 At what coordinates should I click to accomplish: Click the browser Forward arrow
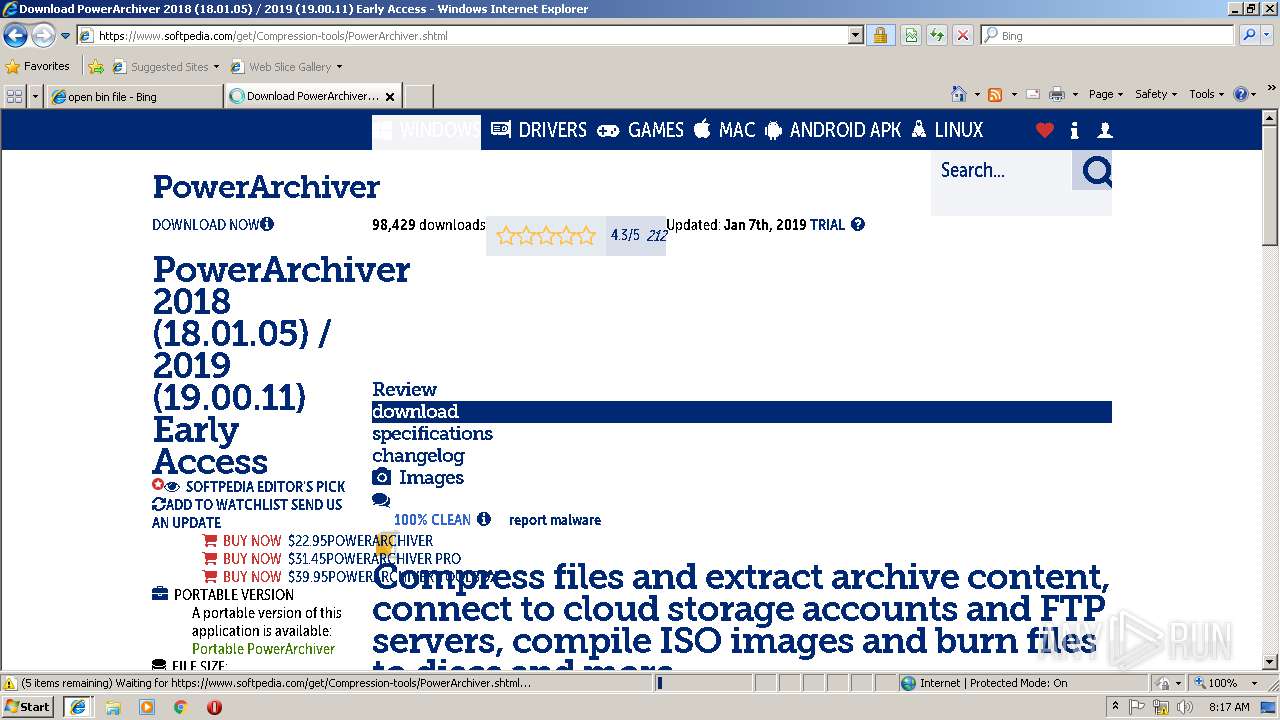pyautogui.click(x=43, y=36)
